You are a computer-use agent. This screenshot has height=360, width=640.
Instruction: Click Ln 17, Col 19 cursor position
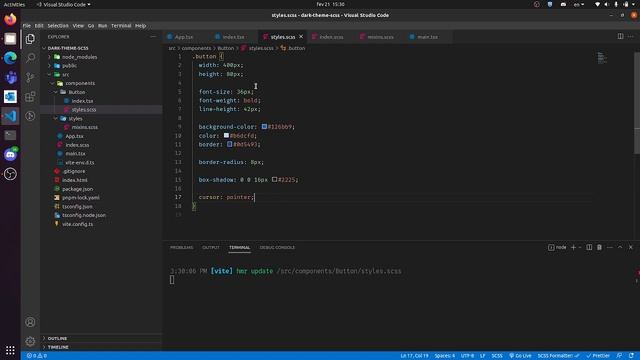click(414, 356)
